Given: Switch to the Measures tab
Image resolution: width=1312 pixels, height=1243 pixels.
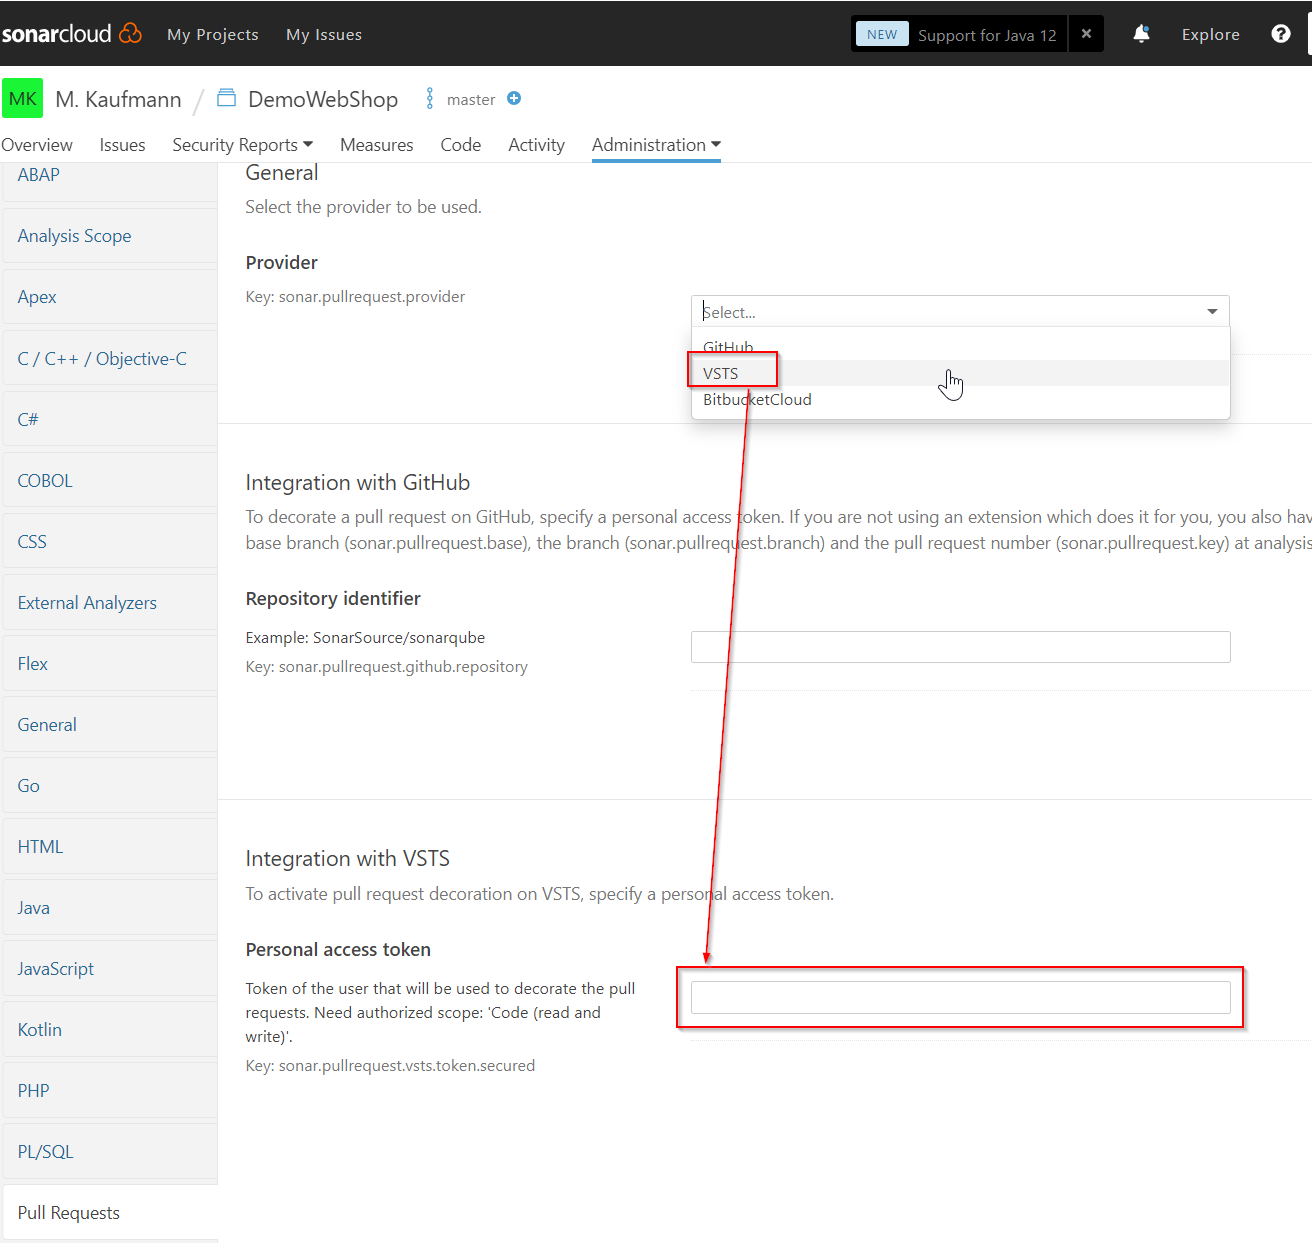Looking at the screenshot, I should click(376, 145).
